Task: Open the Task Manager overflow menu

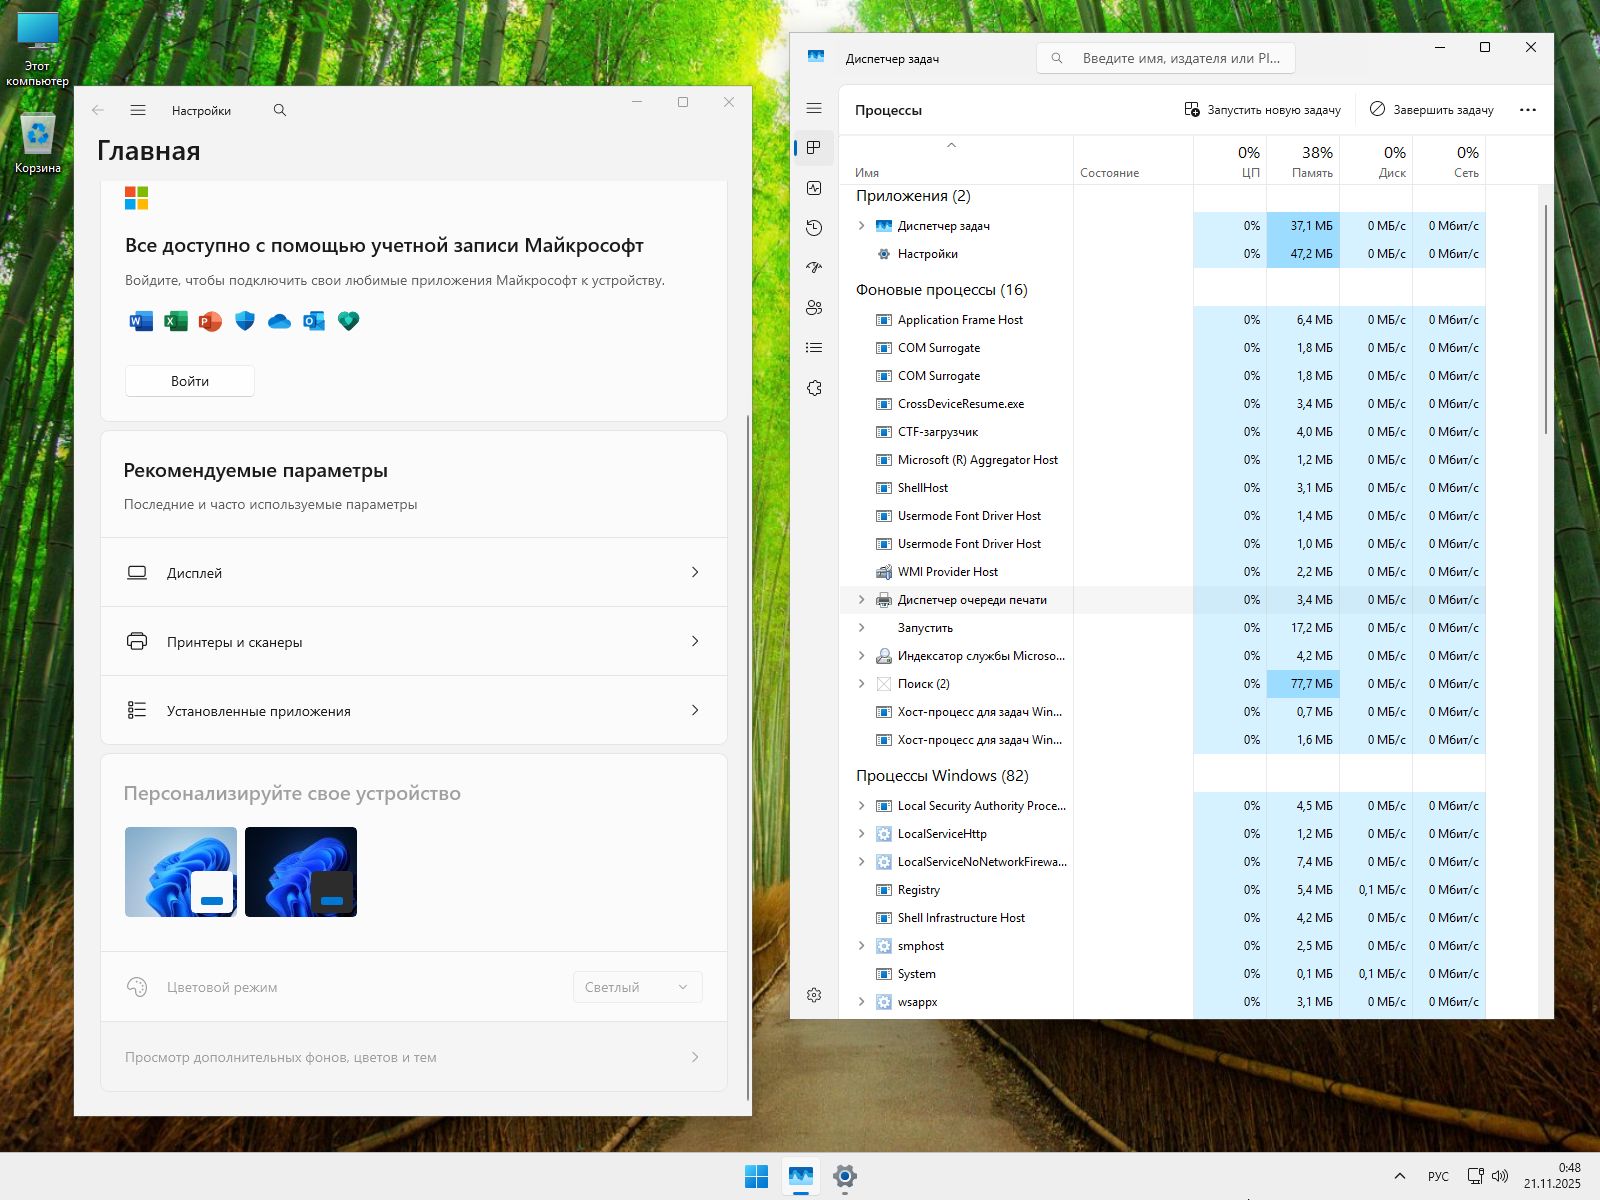Action: (1527, 110)
